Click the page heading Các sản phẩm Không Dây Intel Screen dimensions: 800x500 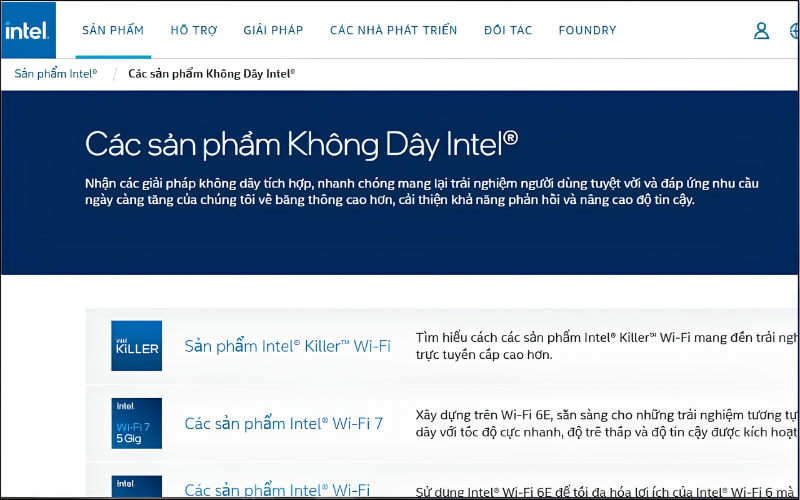coord(302,144)
